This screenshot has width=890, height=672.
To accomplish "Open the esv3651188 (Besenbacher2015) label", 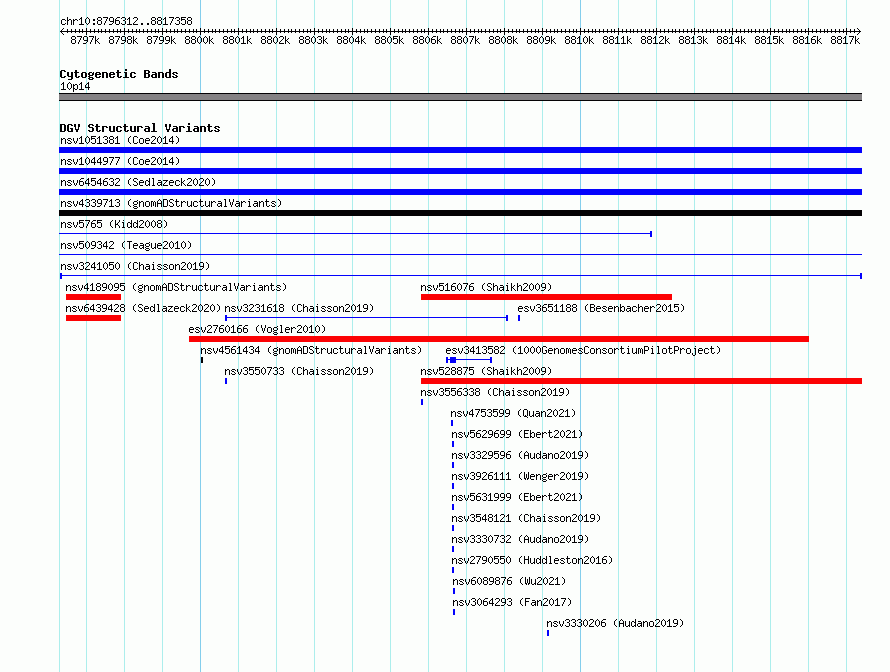I will (601, 308).
